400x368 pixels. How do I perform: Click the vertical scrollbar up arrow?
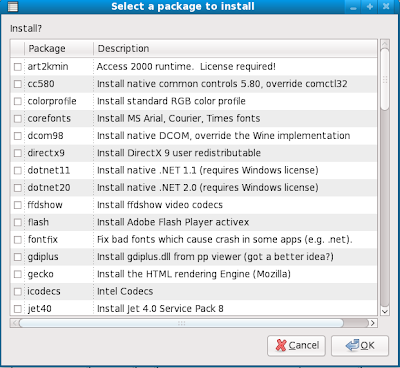(x=385, y=44)
